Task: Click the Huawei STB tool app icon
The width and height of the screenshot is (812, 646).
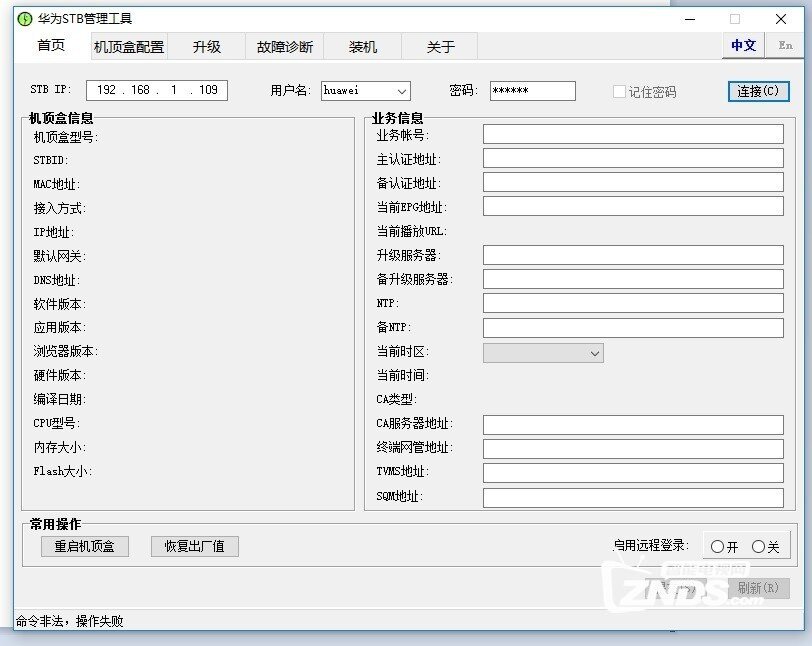Action: point(24,19)
